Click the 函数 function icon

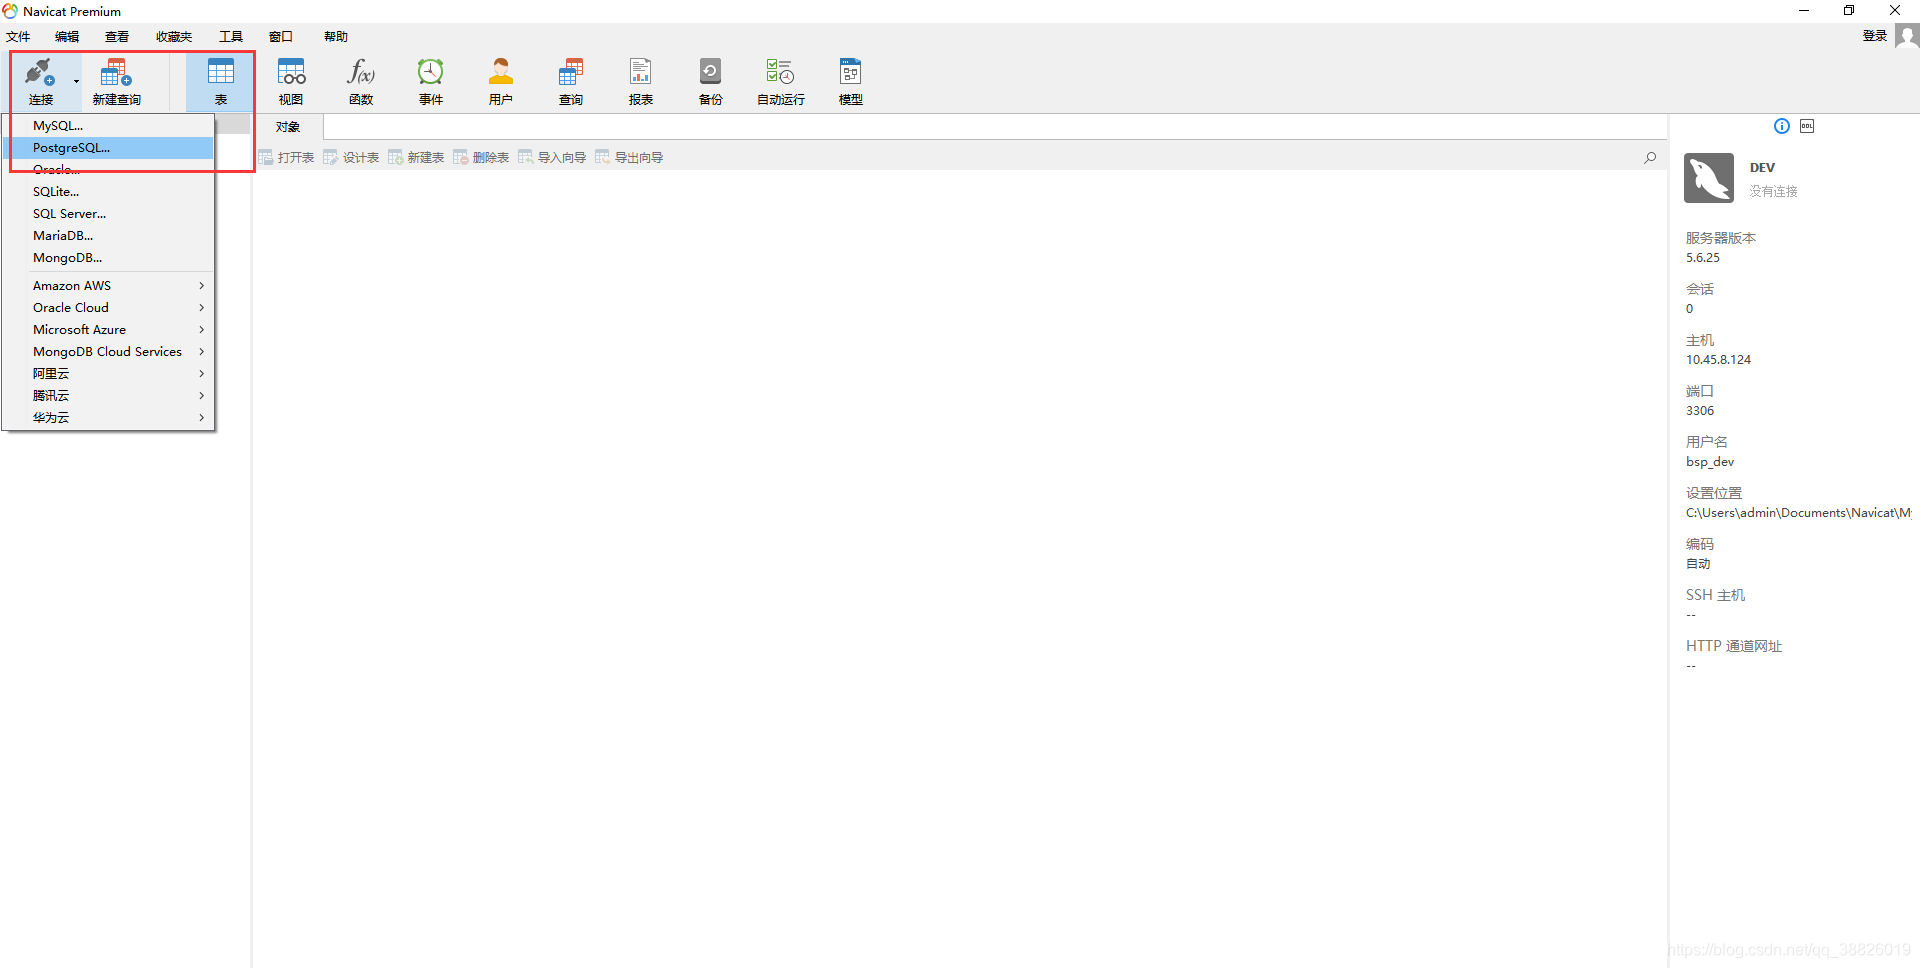[361, 81]
